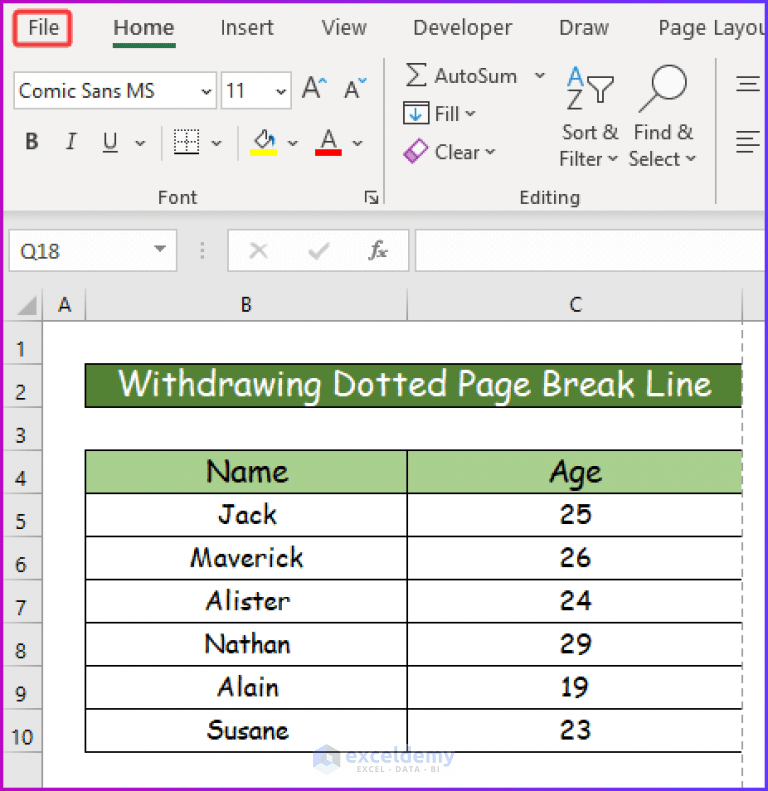Toggle bold formatting
The width and height of the screenshot is (768, 791).
click(32, 142)
